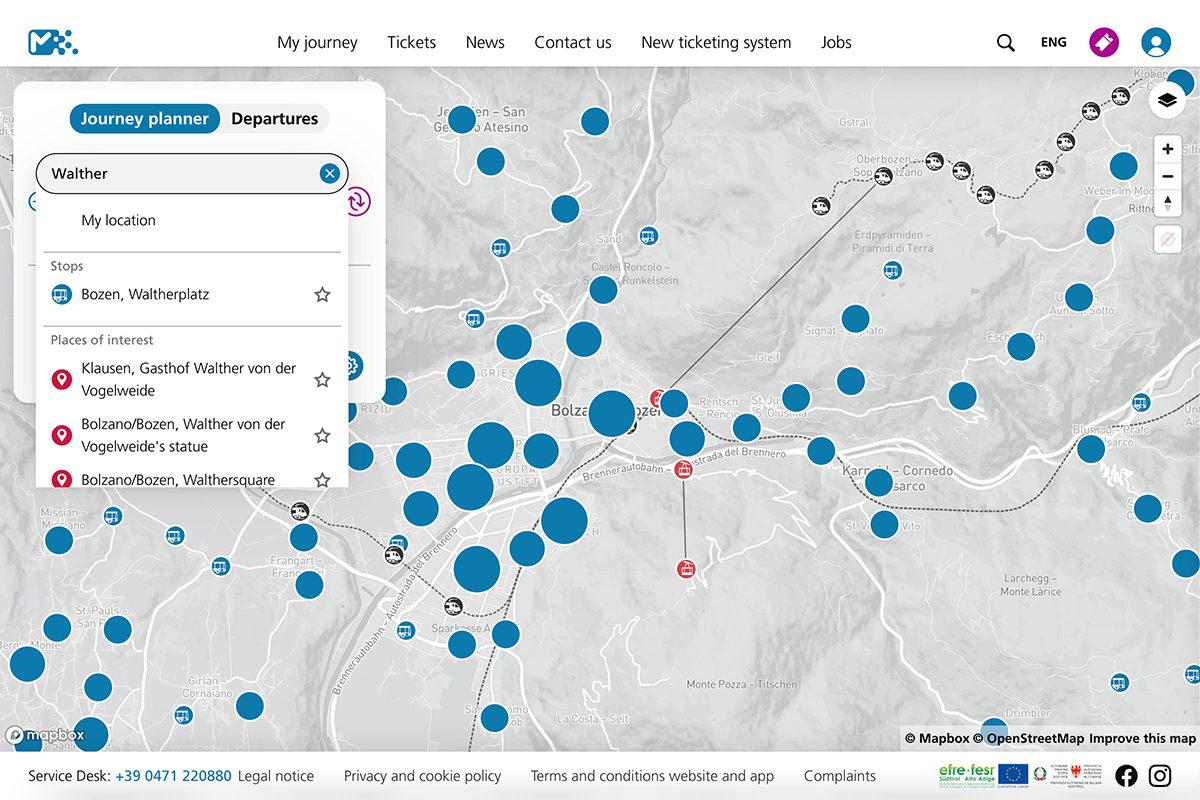The image size is (1200, 800).
Task: Call the Service Desk phone number
Action: point(173,776)
